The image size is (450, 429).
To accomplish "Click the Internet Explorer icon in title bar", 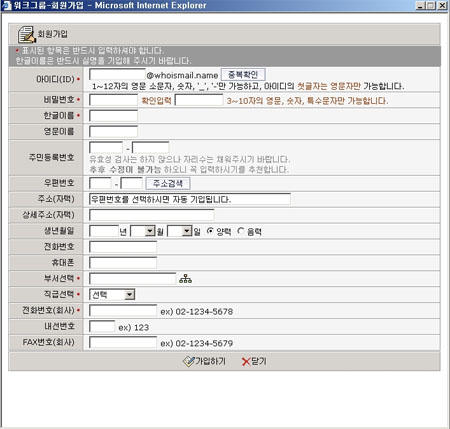I will pos(6,6).
